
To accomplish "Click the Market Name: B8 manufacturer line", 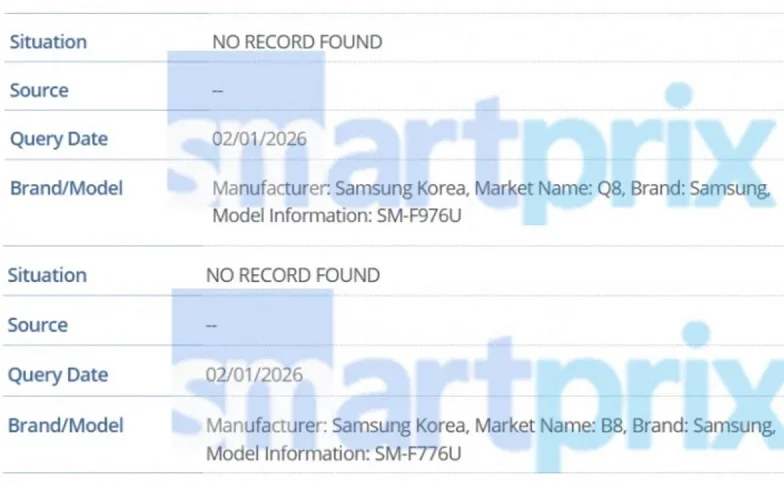I will click(x=490, y=426).
